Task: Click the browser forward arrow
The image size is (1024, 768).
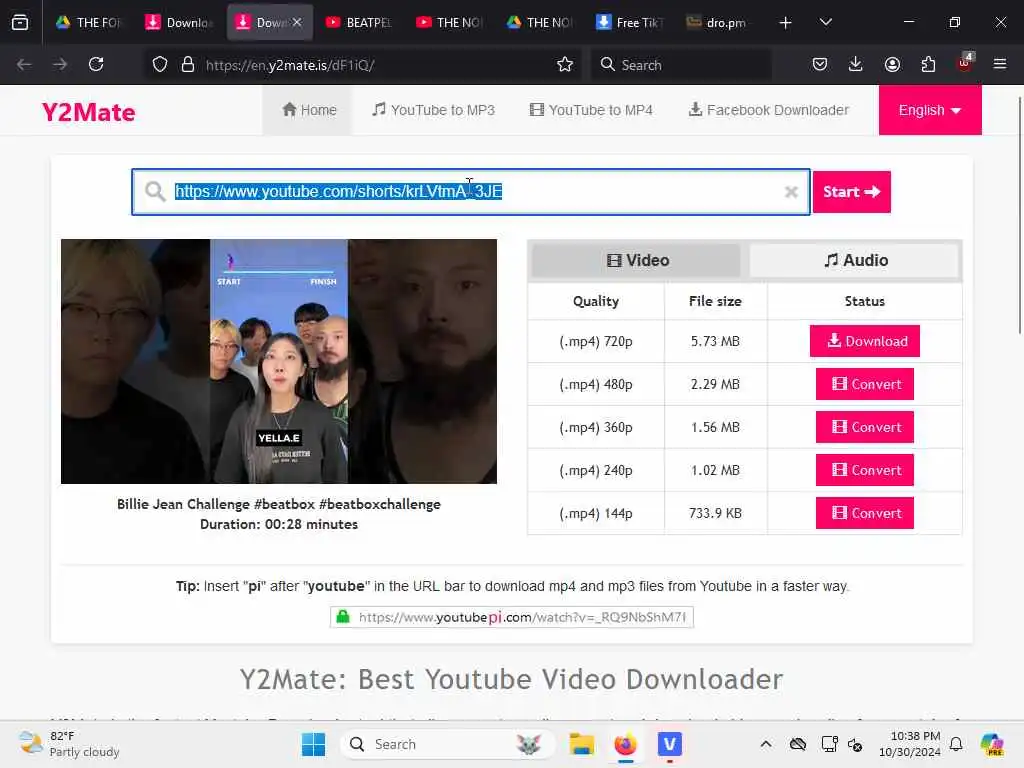Action: [60, 64]
